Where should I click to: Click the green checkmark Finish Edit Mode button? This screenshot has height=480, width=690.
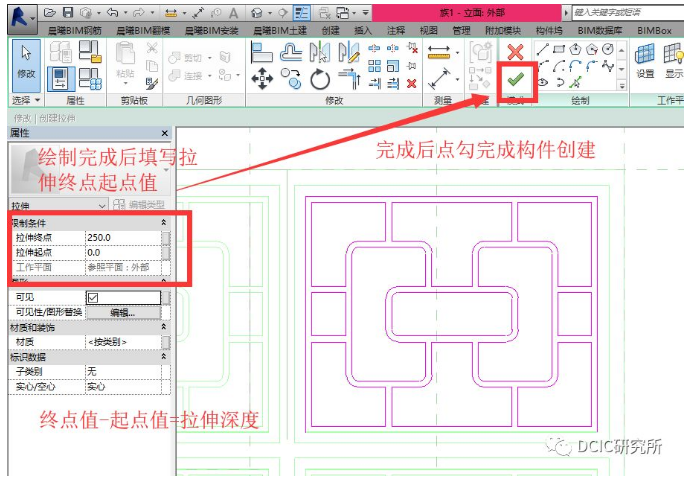point(515,79)
